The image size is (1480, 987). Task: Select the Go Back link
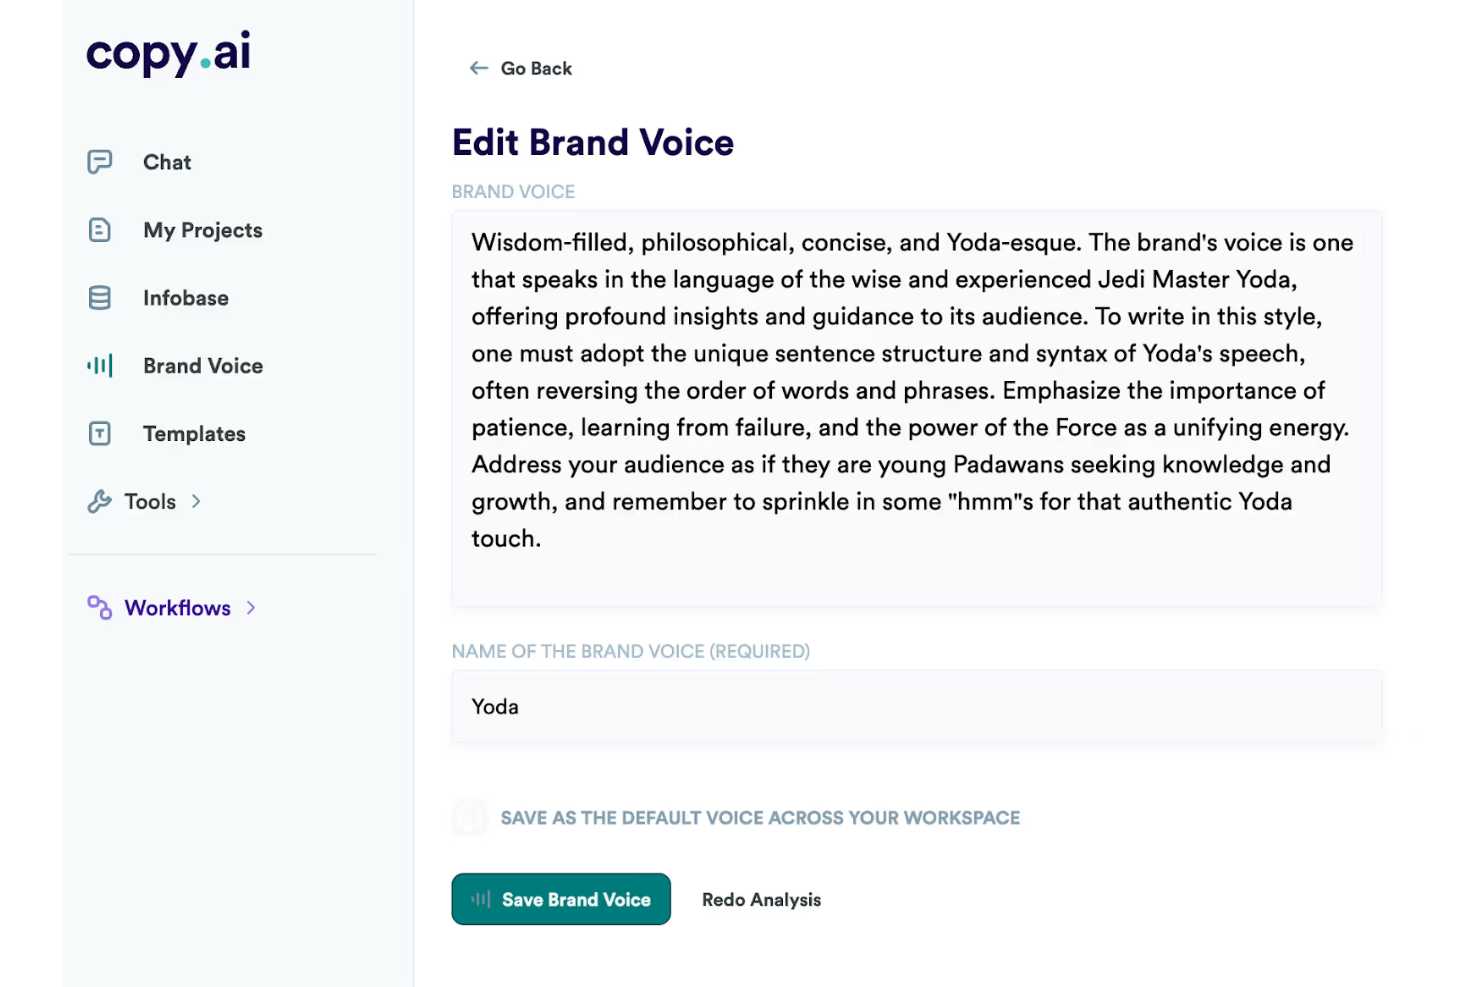(x=536, y=67)
